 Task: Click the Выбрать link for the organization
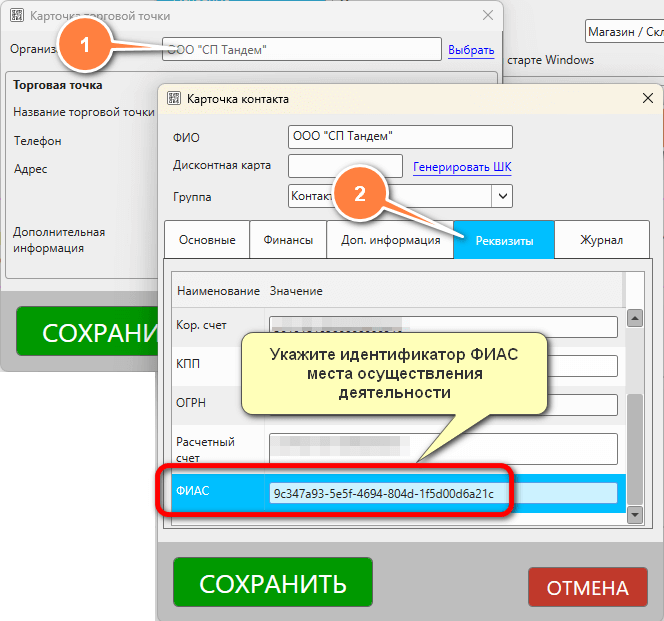click(471, 50)
